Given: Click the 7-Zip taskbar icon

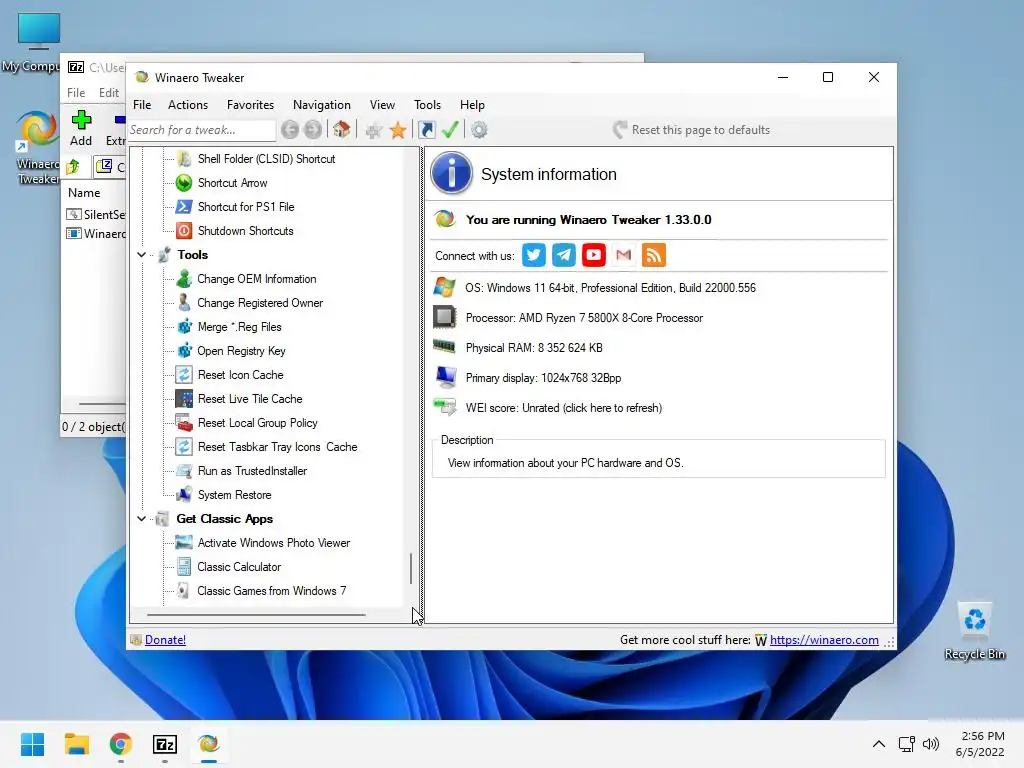Looking at the screenshot, I should [x=165, y=744].
